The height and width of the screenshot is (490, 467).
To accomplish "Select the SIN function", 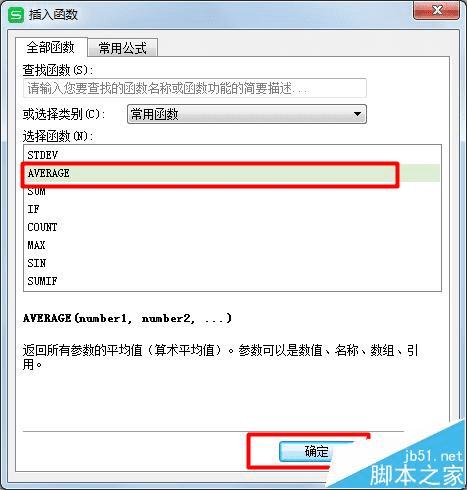I will pos(232,263).
